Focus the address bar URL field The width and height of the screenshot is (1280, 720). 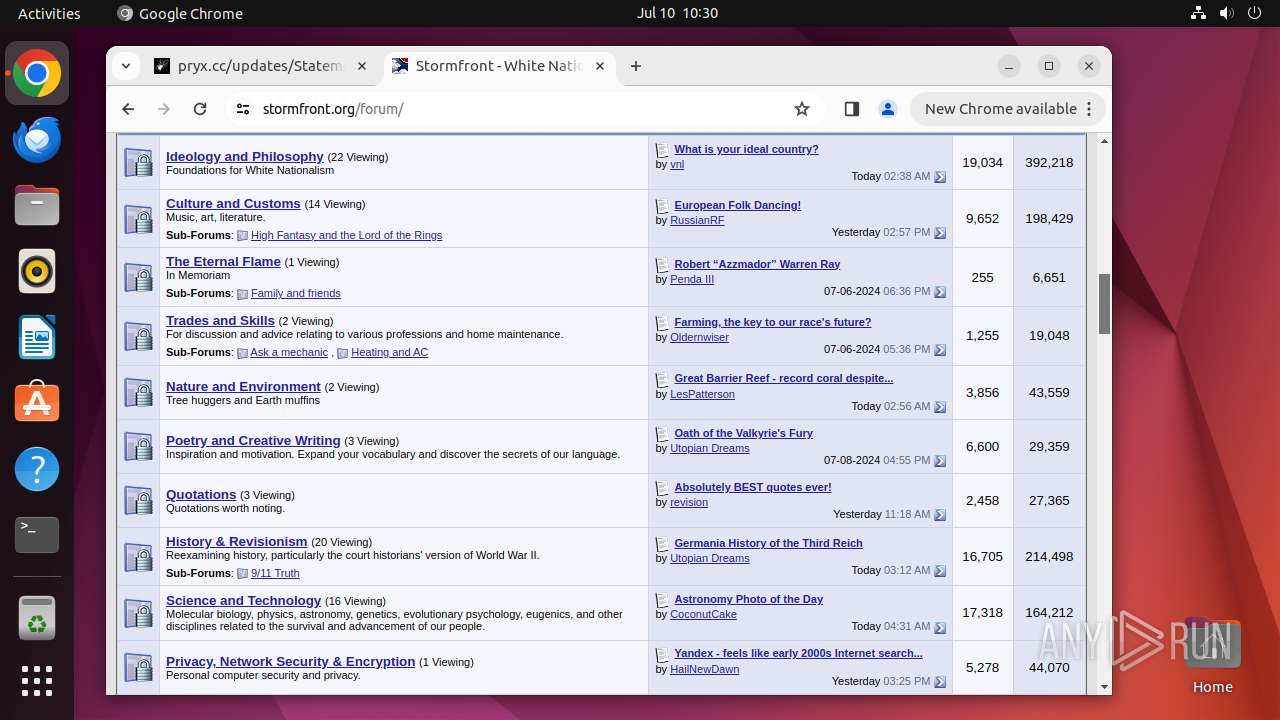tap(520, 109)
